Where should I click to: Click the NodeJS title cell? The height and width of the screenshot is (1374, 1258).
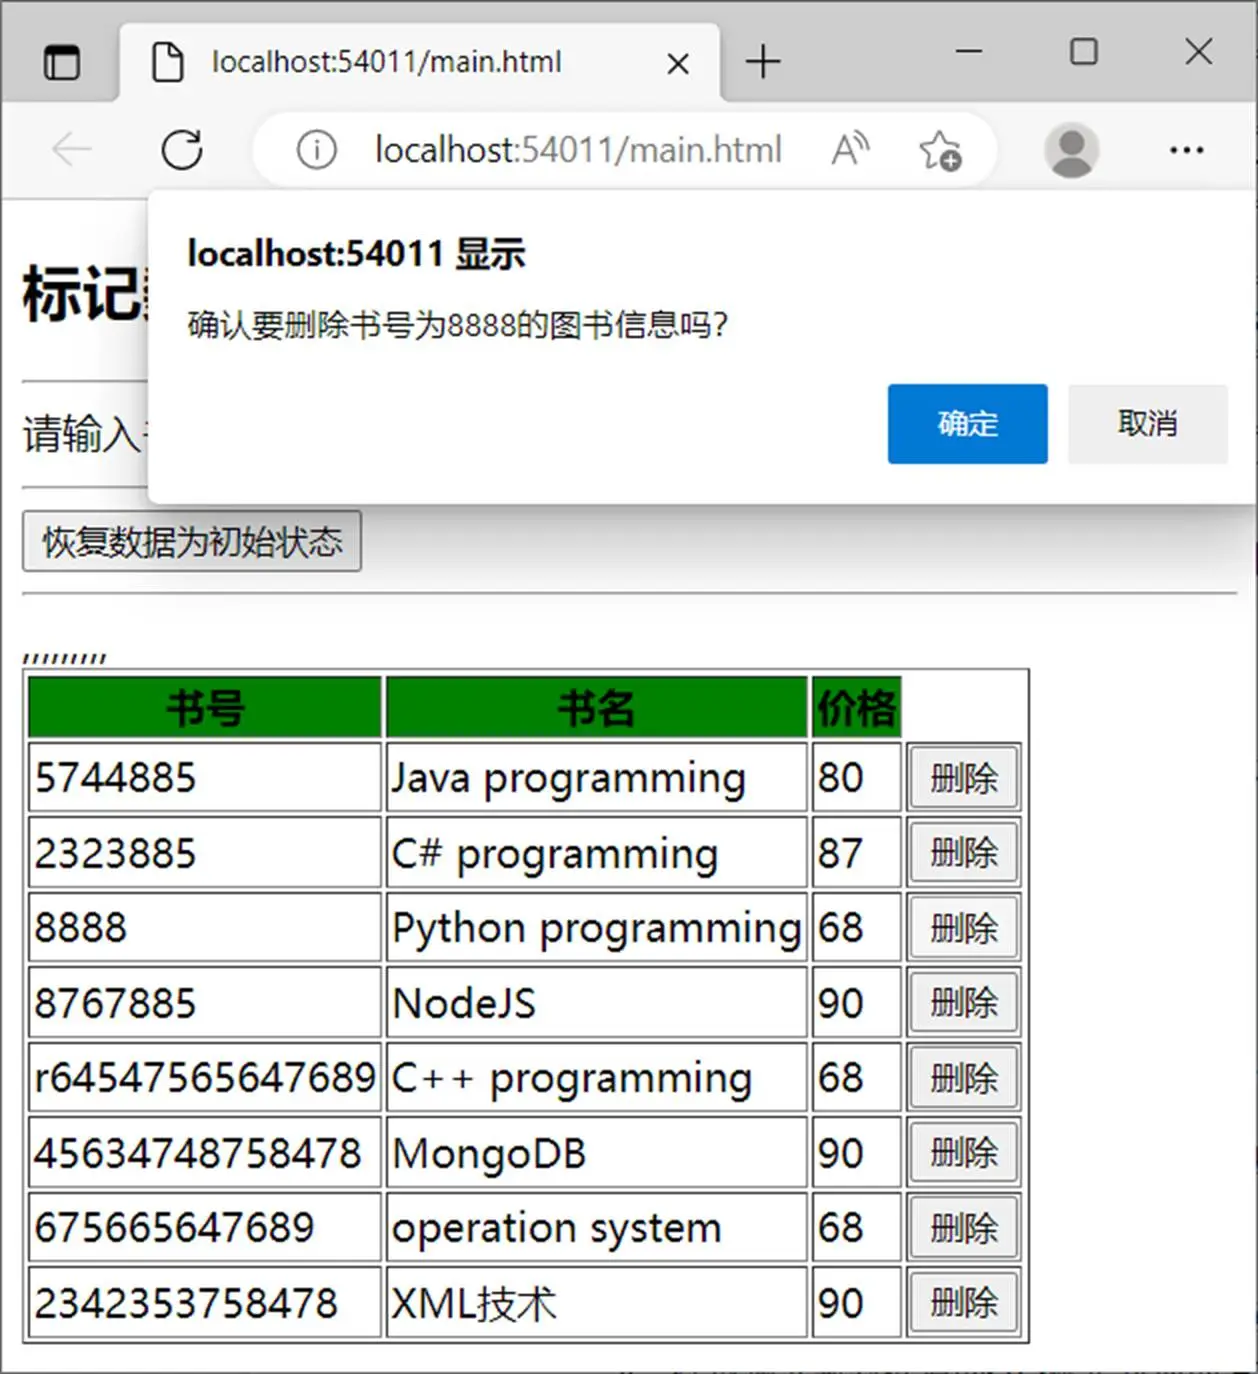point(596,1002)
